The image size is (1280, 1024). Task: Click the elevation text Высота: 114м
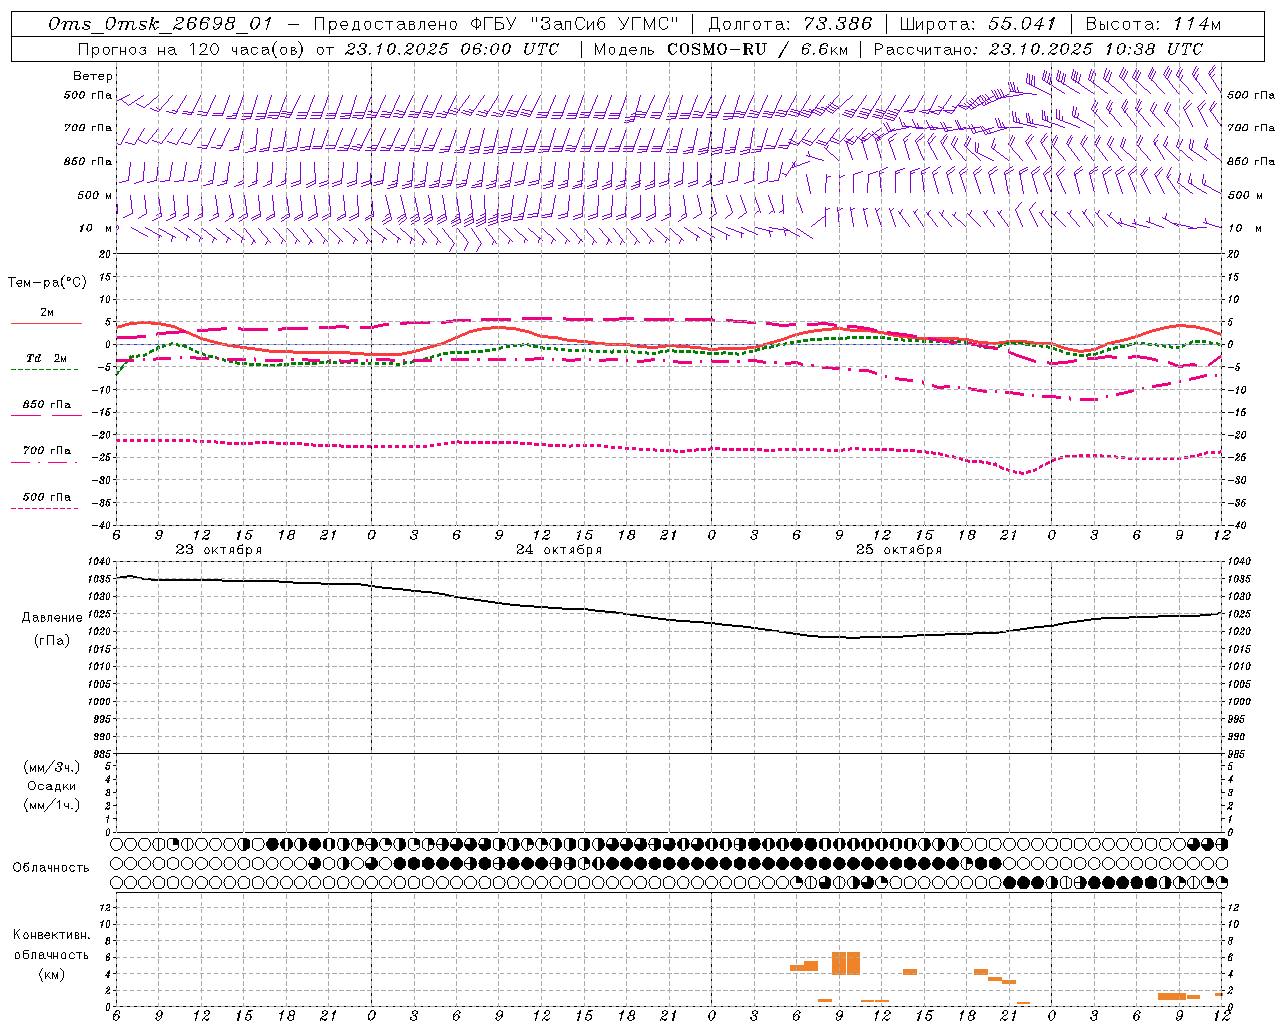pyautogui.click(x=1153, y=24)
